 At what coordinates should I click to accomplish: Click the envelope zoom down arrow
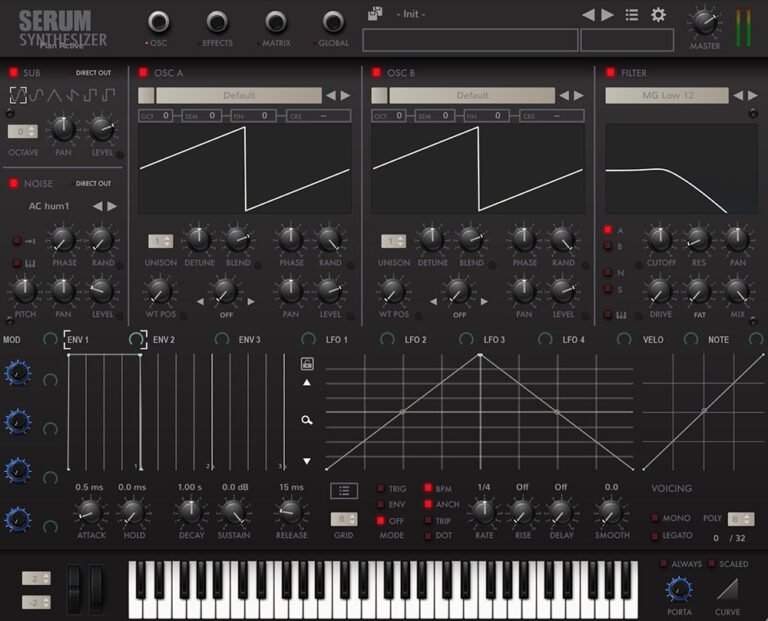point(307,461)
